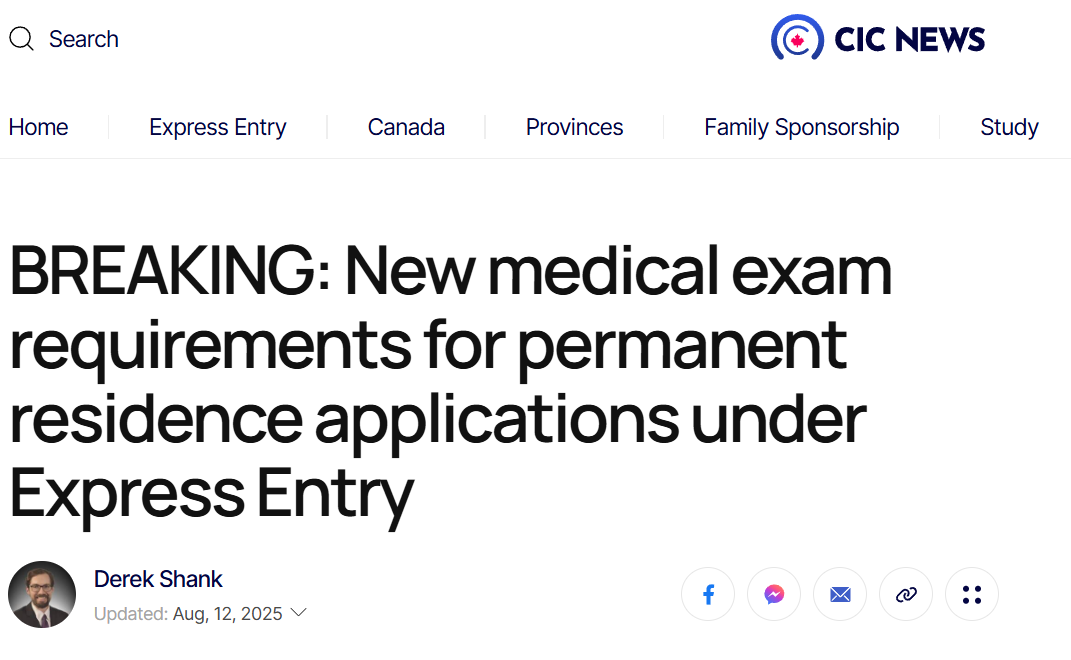This screenshot has width=1071, height=660.
Task: Click the Updated Aug 12, 2025 date
Action: 188,614
